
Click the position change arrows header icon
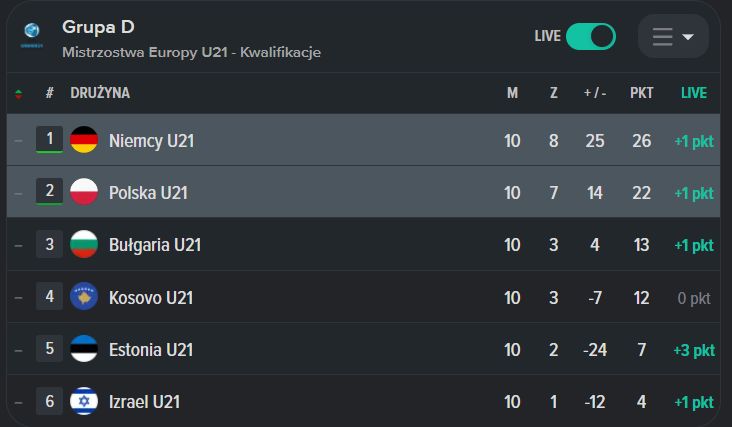18,94
